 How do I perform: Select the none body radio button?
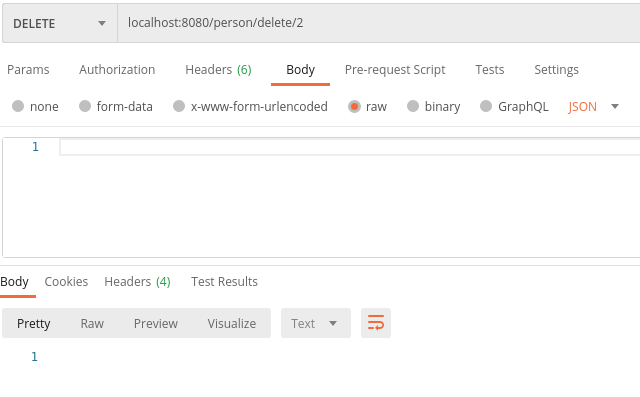coord(18,106)
